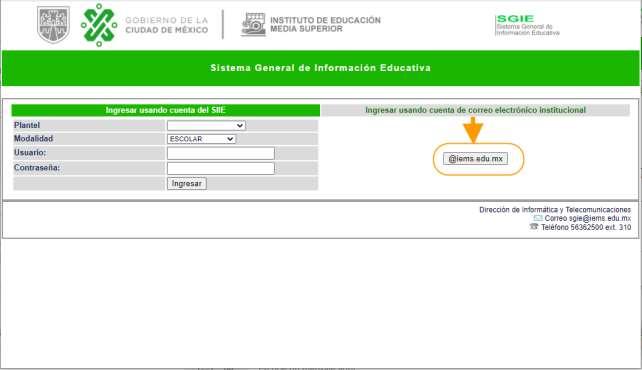Viewport: 642px width, 370px height.
Task: Click the SGIE logo at top right
Action: (527, 25)
